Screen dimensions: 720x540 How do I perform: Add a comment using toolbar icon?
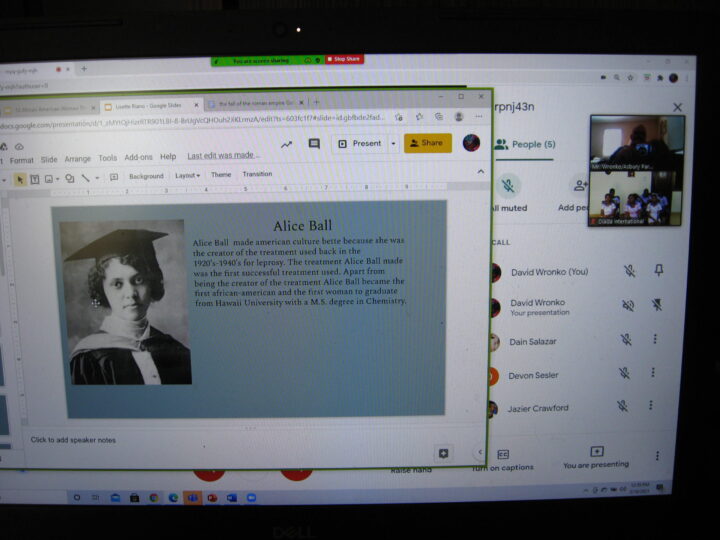click(x=114, y=177)
